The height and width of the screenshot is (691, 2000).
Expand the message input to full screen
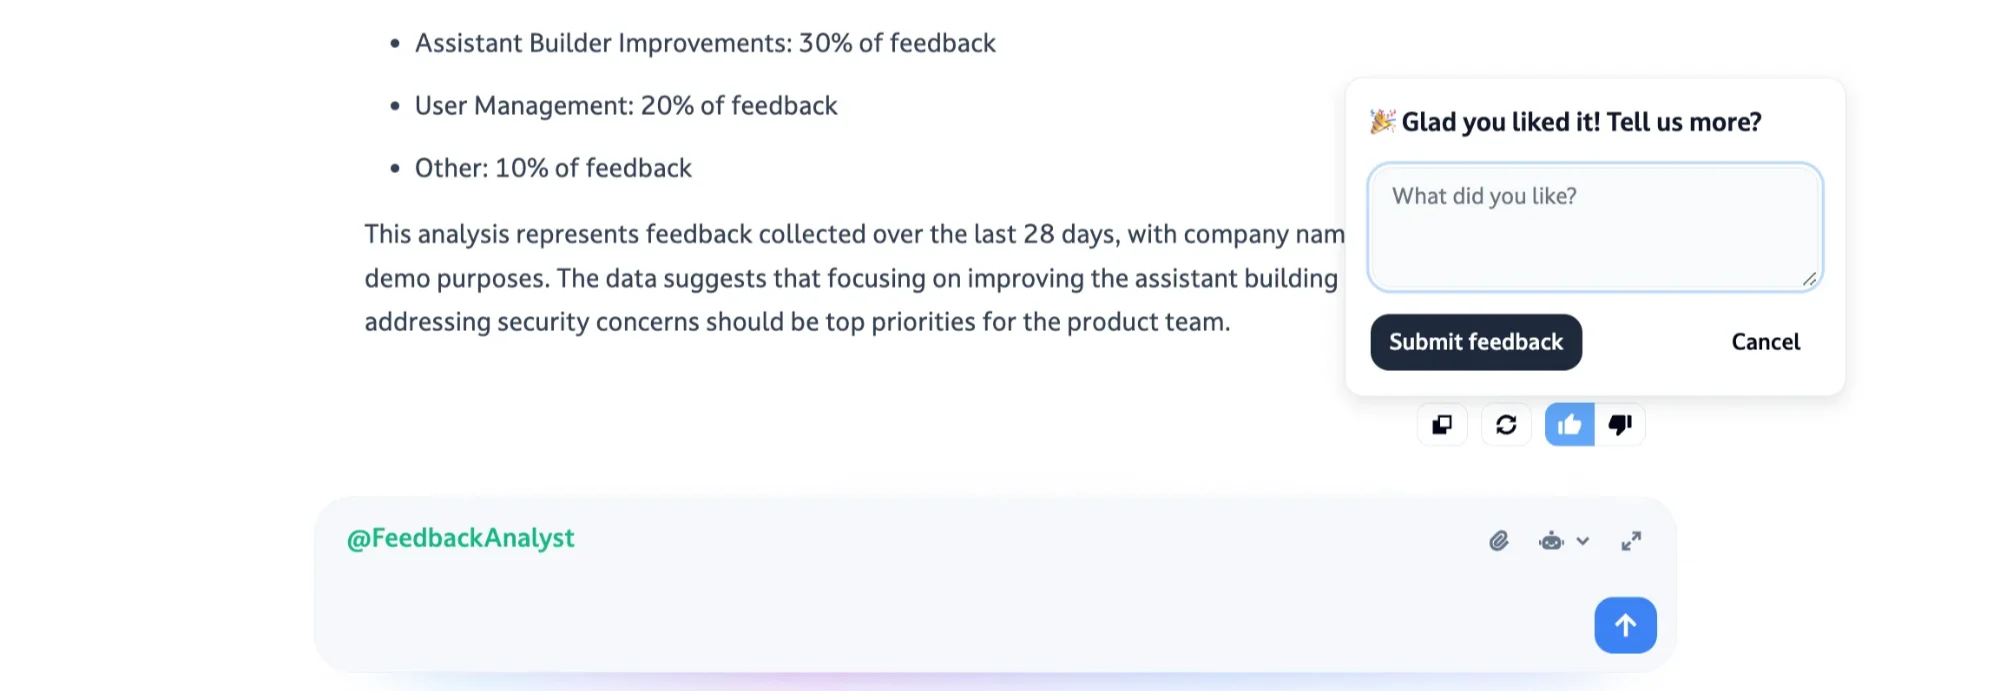point(1631,541)
